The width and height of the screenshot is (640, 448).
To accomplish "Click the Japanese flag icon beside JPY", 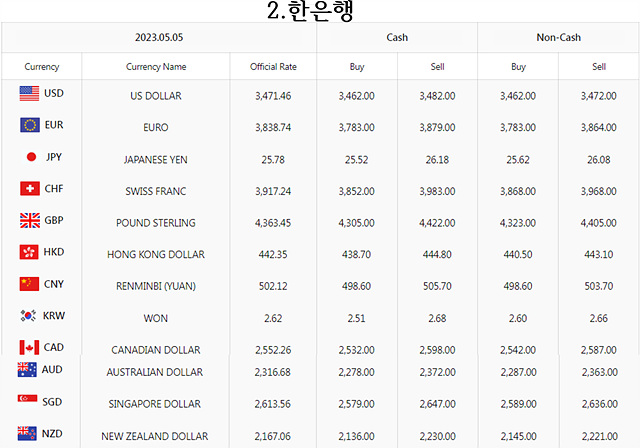I will pyautogui.click(x=31, y=157).
